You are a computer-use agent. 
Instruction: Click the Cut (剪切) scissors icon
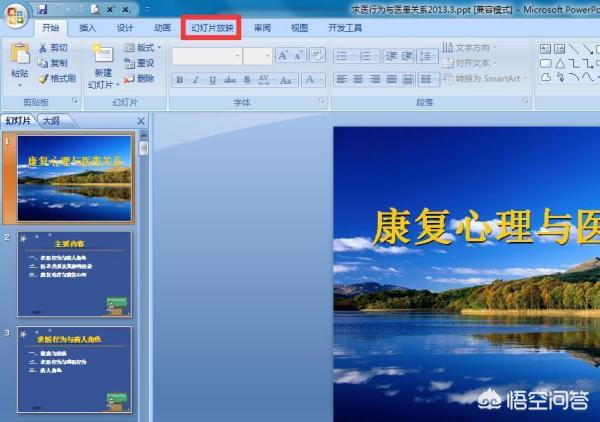(x=44, y=47)
